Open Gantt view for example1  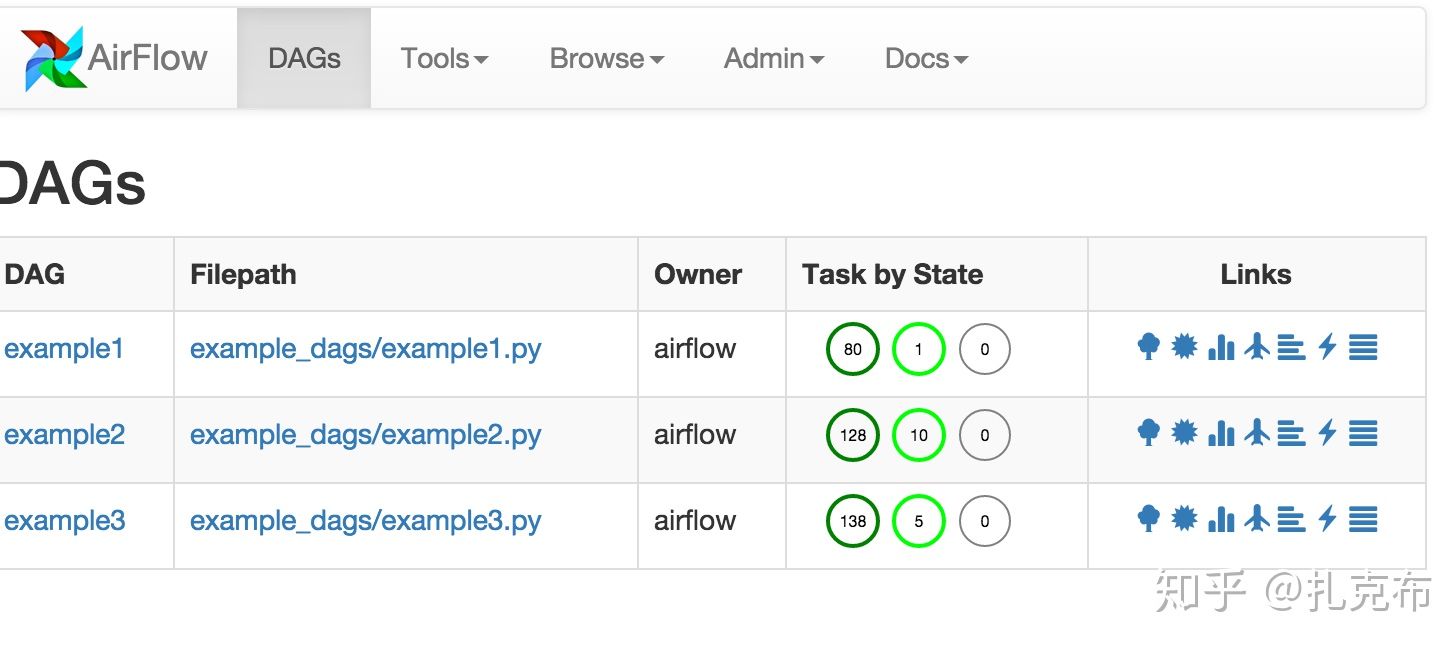point(1292,347)
